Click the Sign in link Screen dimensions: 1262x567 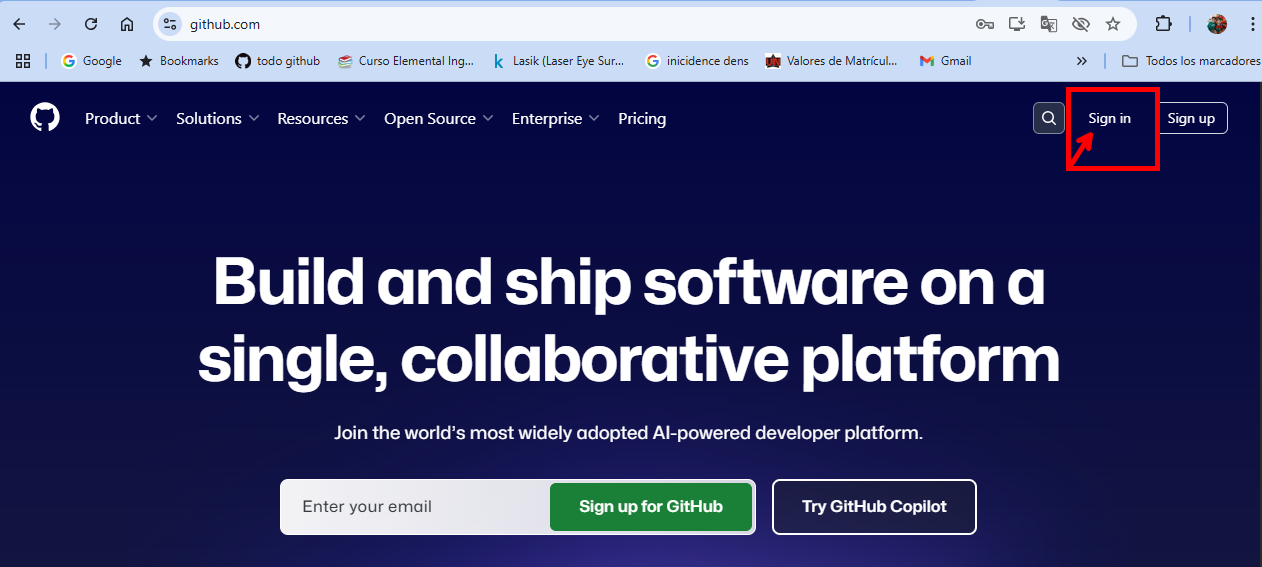[1110, 118]
